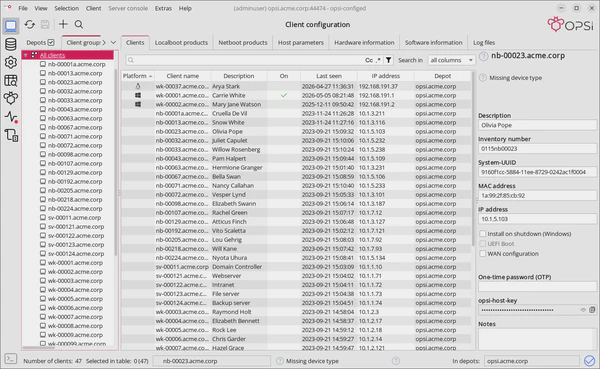The width and height of the screenshot is (600, 369).
Task: Copy opsi-host-key with the copy icon
Action: point(592,310)
